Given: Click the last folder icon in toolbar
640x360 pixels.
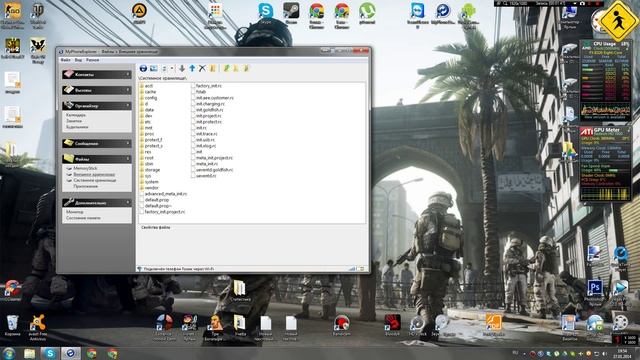Looking at the screenshot, I should (x=246, y=69).
